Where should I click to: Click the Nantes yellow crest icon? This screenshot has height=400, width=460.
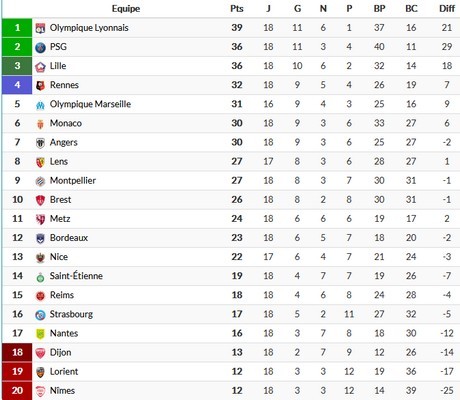(x=40, y=334)
